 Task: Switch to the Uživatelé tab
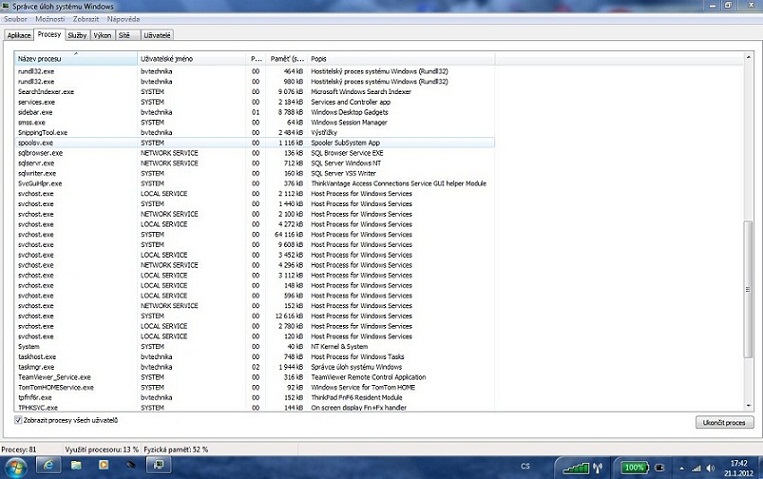click(x=157, y=35)
